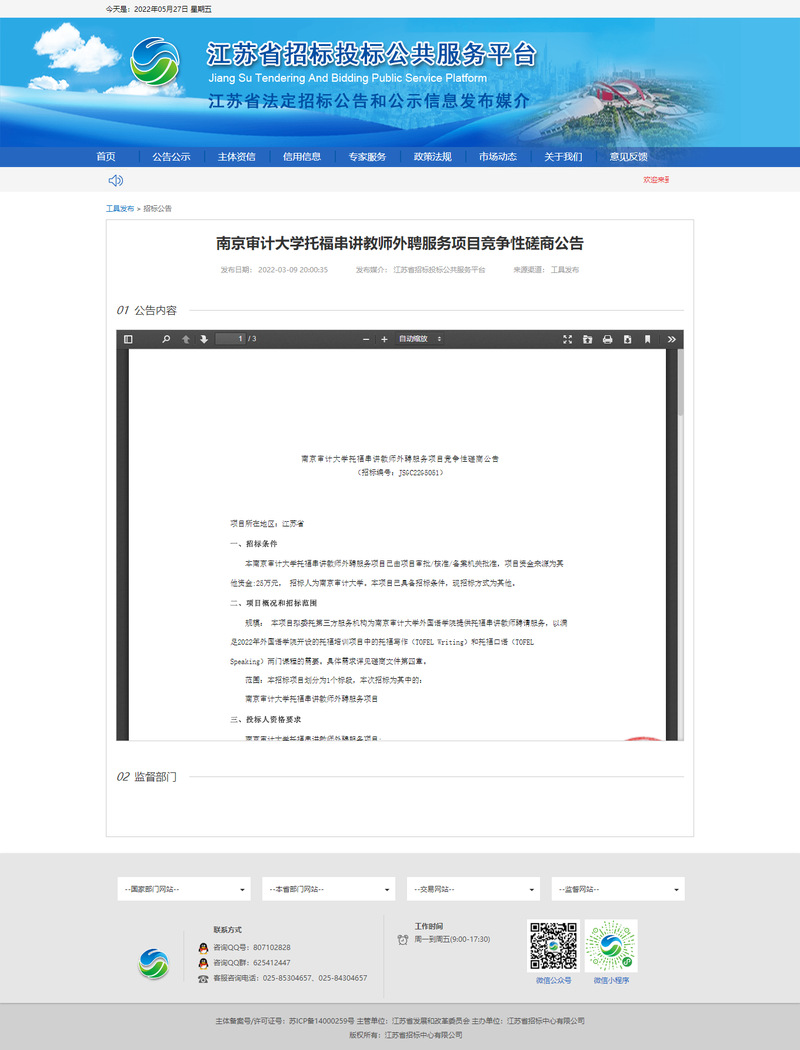Go to the next PDF page
Viewport: 800px width, 1050px height.
pyautogui.click(x=203, y=339)
